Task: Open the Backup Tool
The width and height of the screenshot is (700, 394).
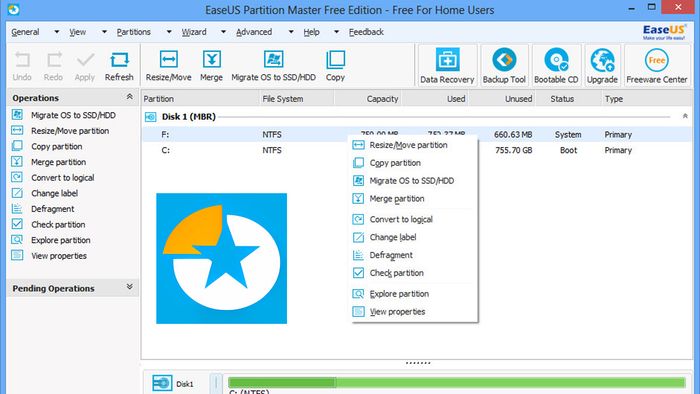Action: coord(504,66)
